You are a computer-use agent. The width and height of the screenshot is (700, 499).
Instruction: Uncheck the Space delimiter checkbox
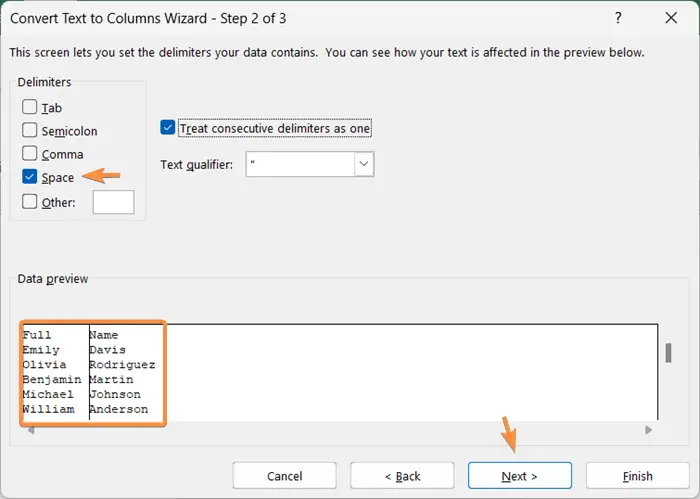pyautogui.click(x=29, y=177)
